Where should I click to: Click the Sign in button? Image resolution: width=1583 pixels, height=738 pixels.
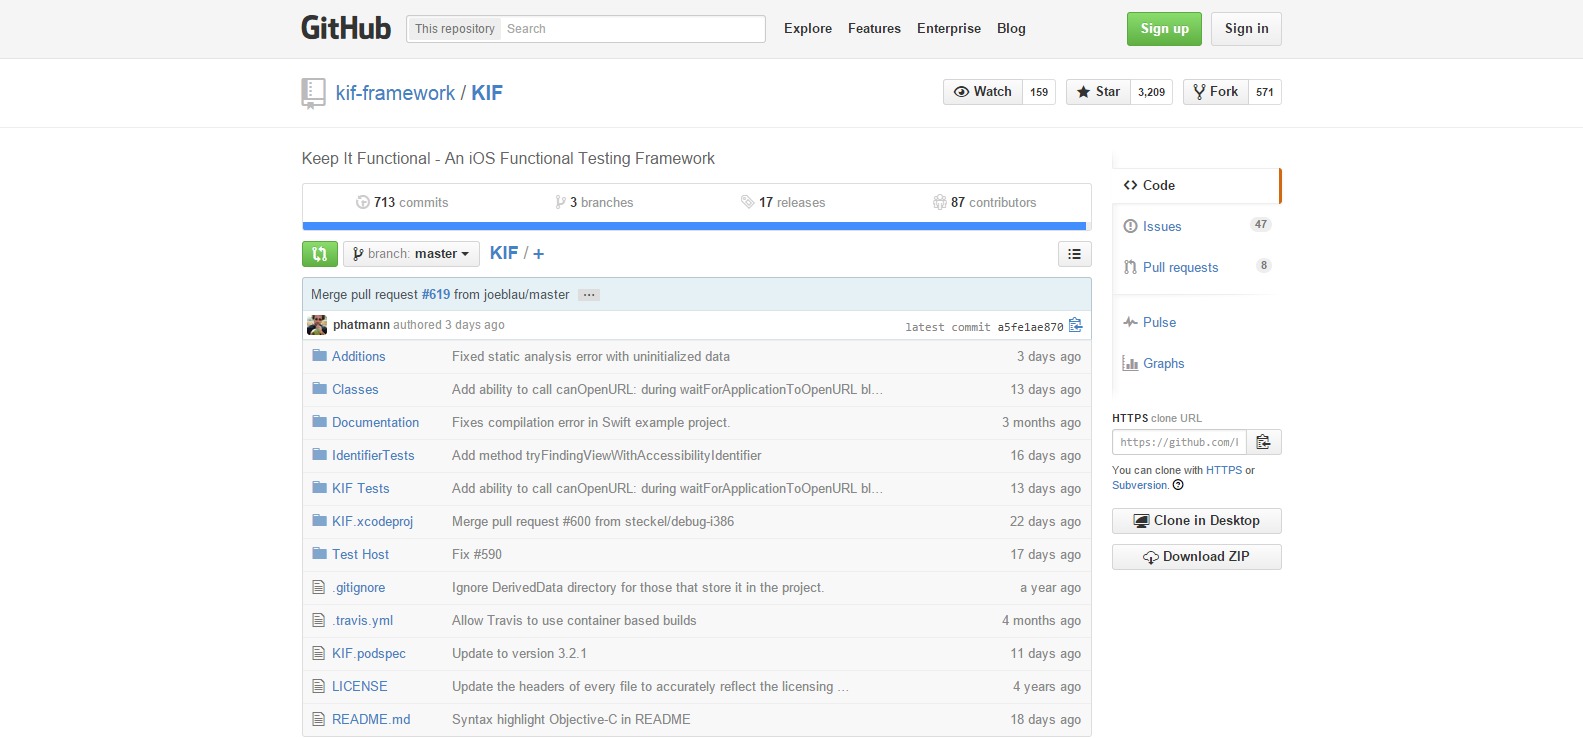pos(1246,29)
